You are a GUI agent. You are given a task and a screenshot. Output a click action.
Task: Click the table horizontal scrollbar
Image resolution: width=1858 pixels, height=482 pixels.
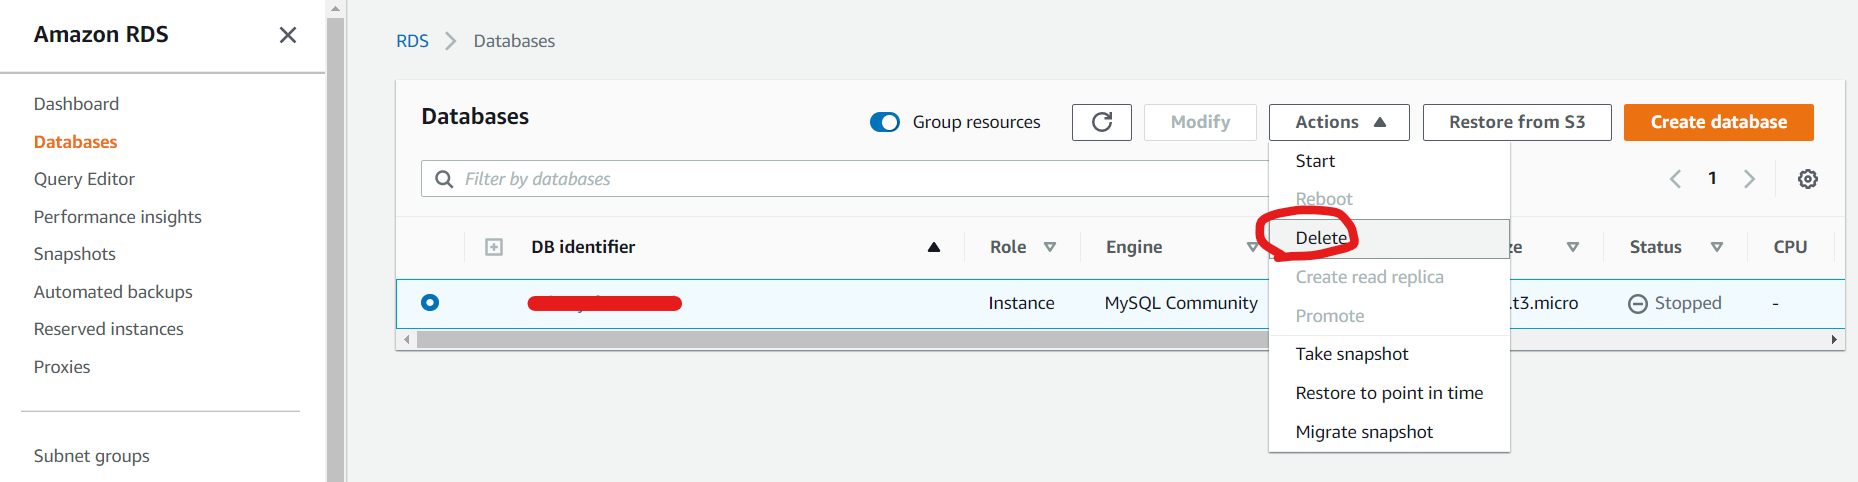(x=842, y=340)
